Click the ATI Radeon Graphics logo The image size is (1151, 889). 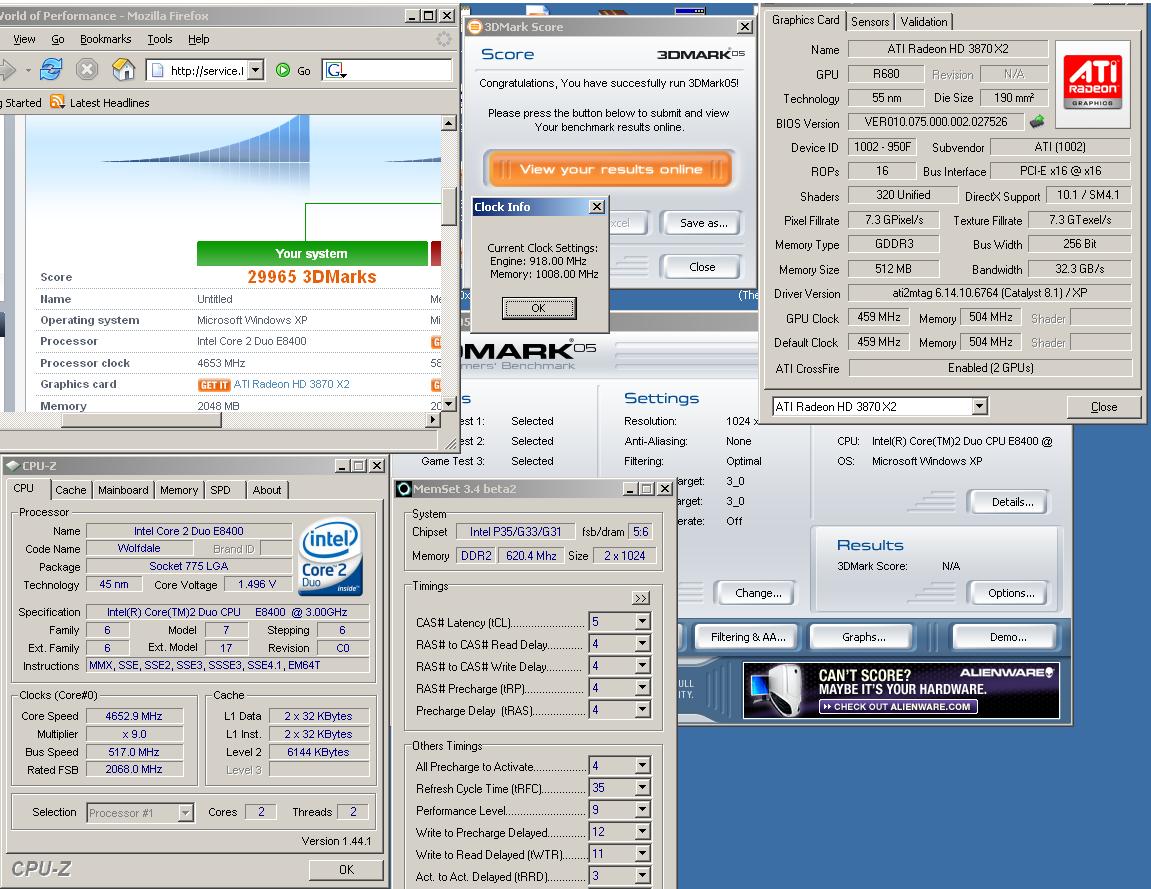(1092, 81)
